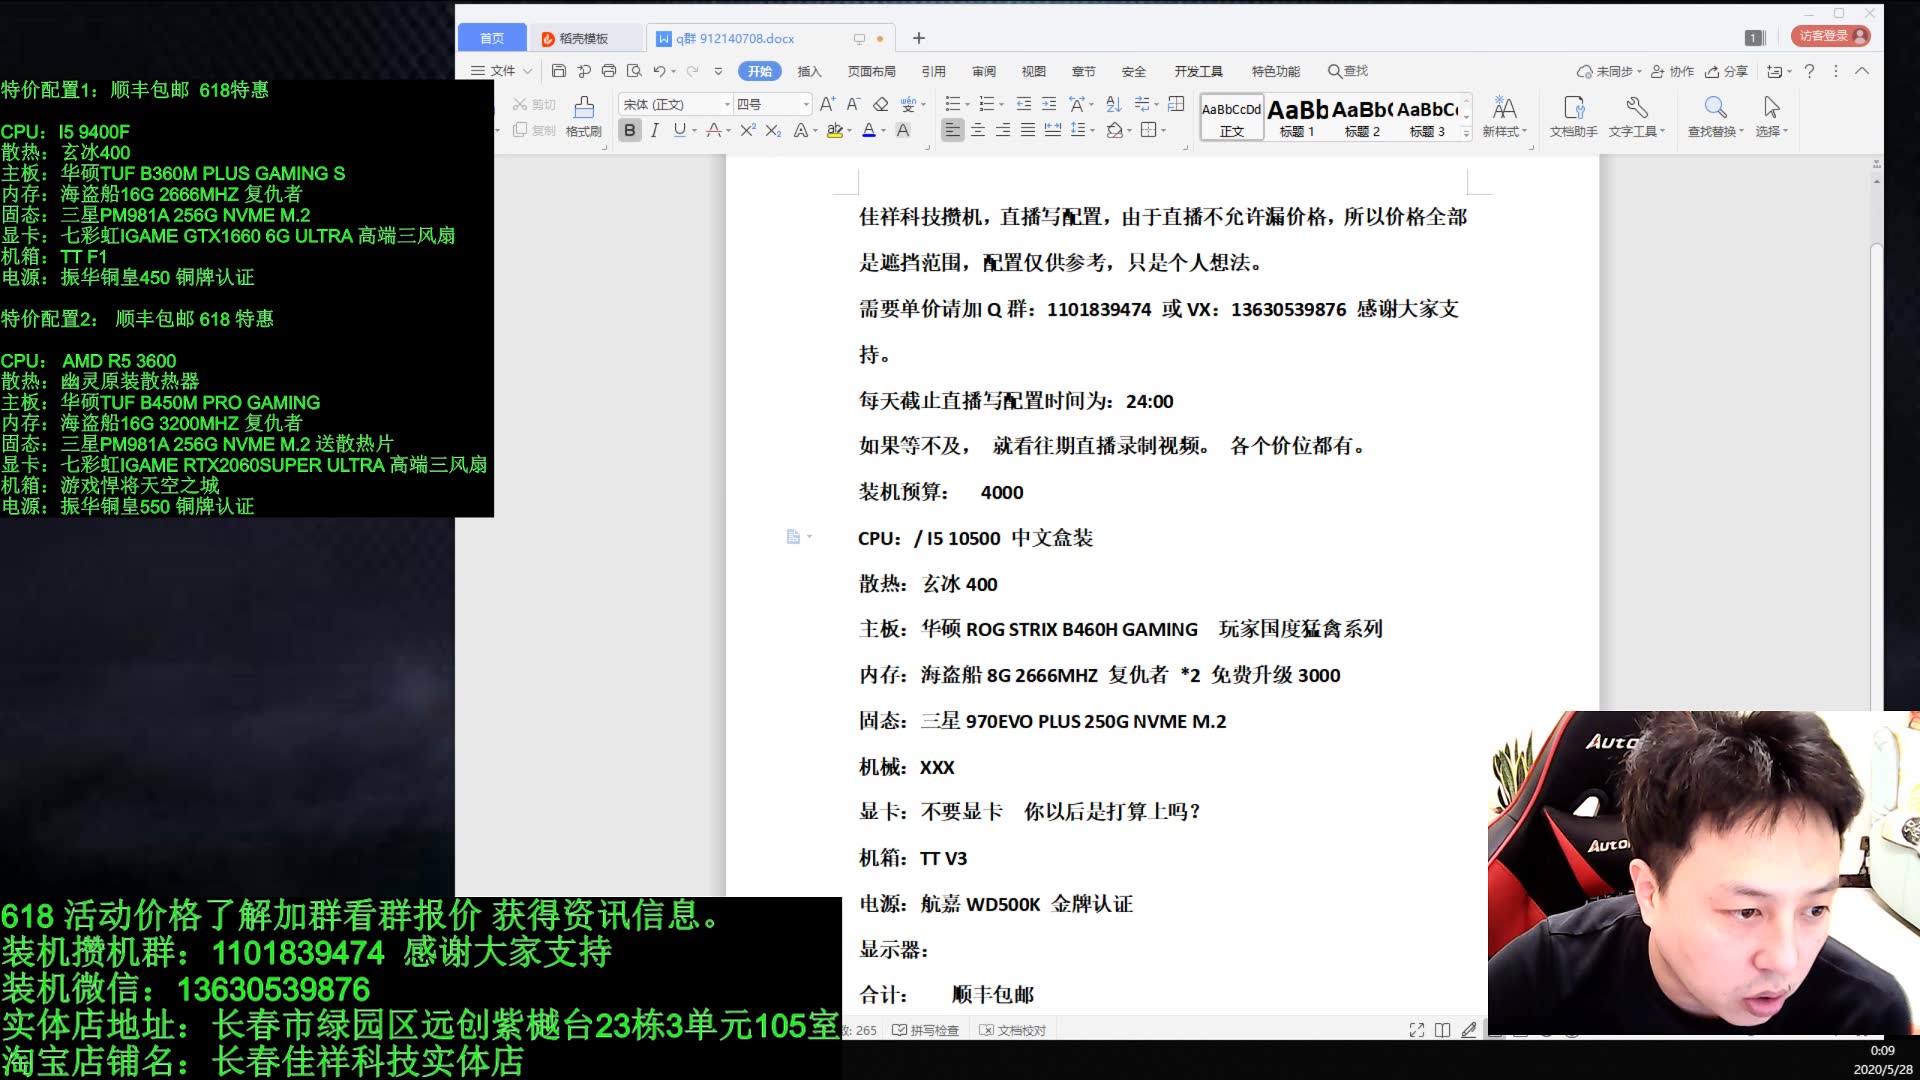Viewport: 1920px width, 1080px height.
Task: Click the Clear Formatting eraser icon
Action: click(x=880, y=104)
